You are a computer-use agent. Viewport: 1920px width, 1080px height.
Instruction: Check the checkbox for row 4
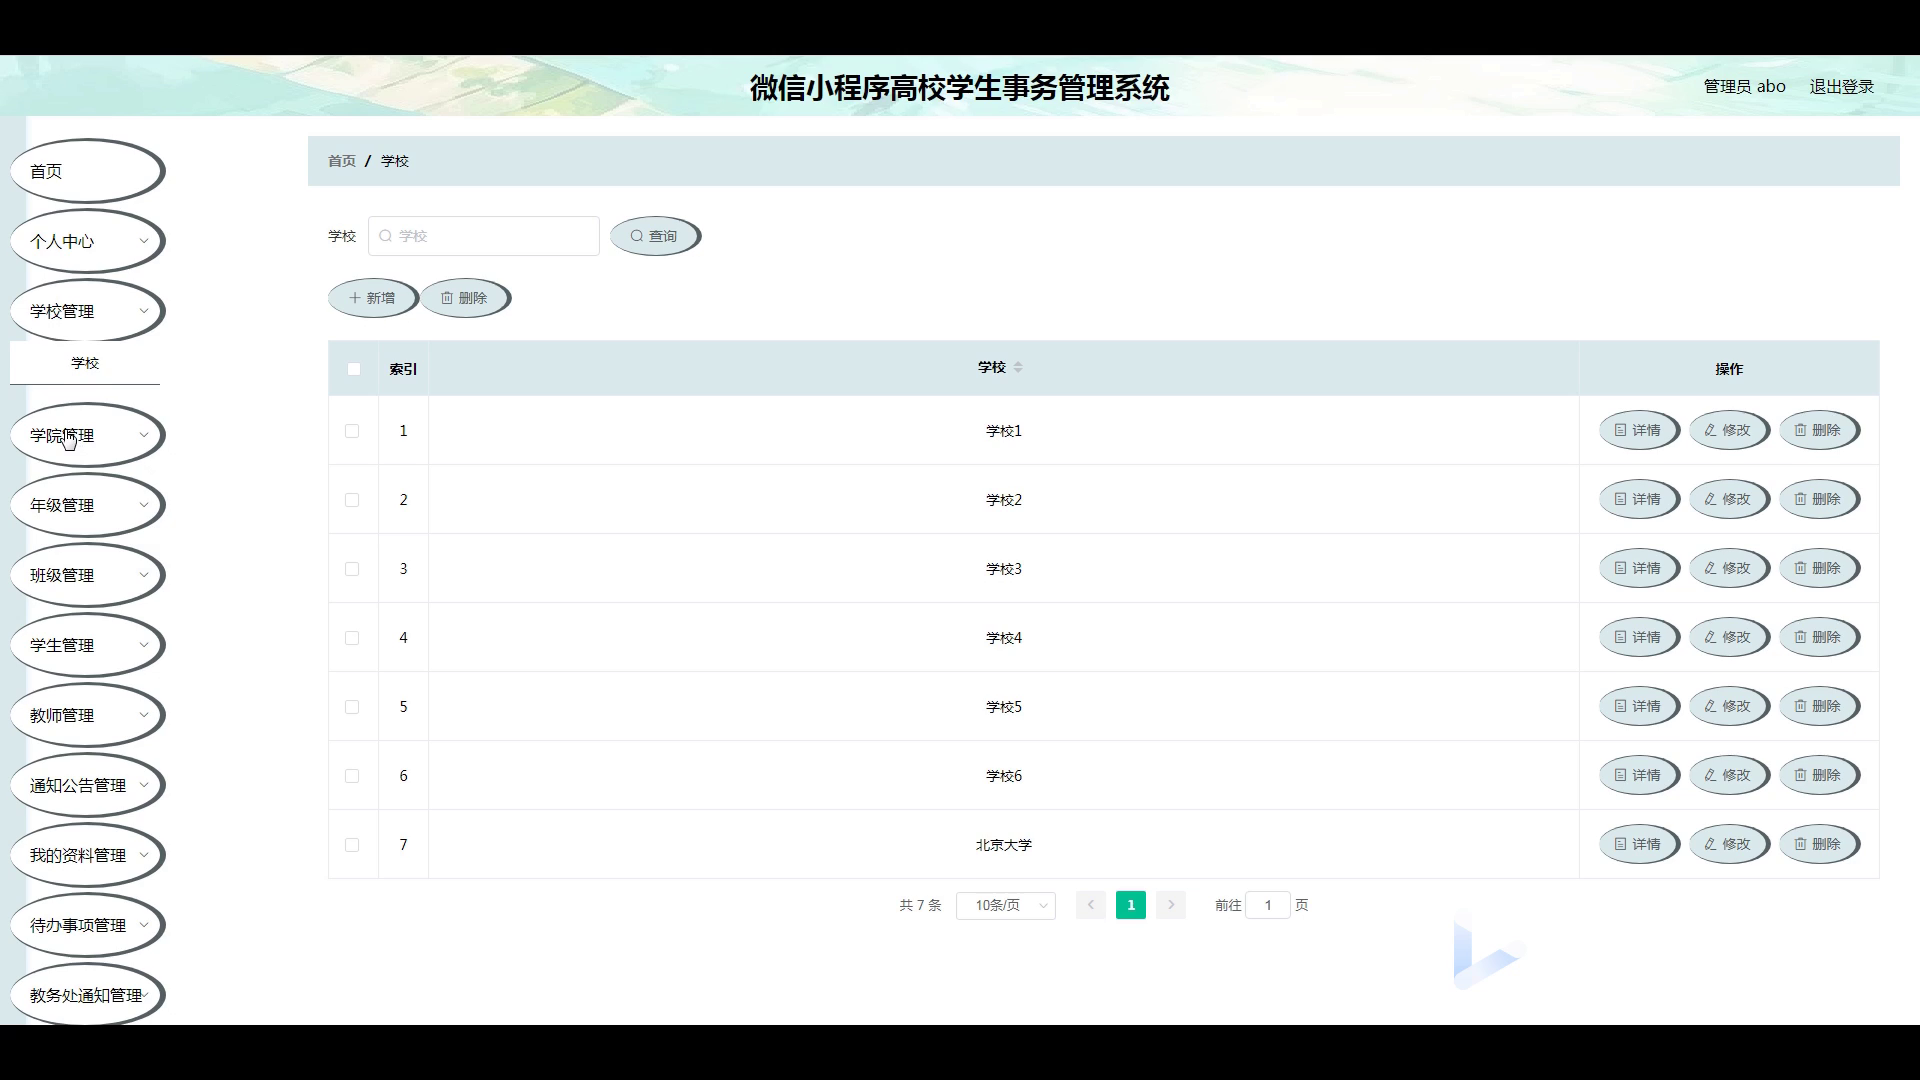pos(352,638)
